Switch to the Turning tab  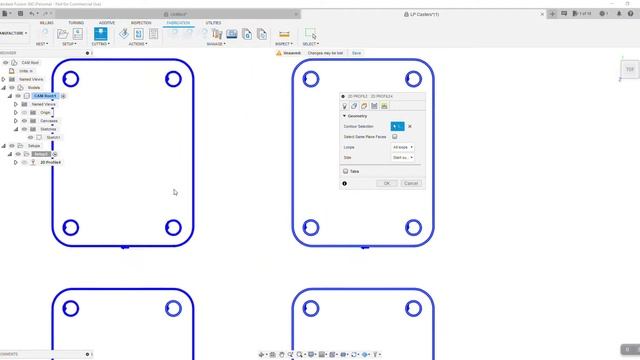76,23
